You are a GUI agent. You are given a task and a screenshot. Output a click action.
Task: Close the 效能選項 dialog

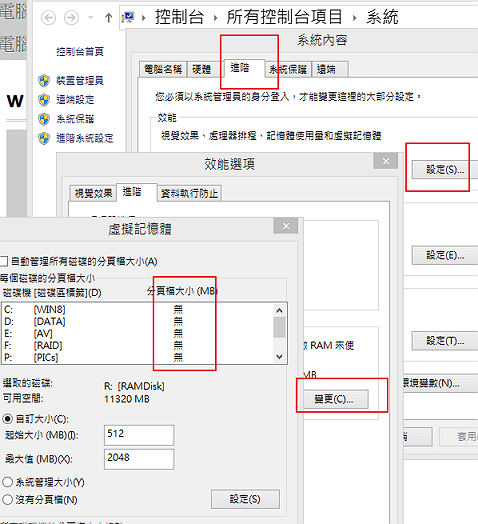pyautogui.click(x=386, y=161)
